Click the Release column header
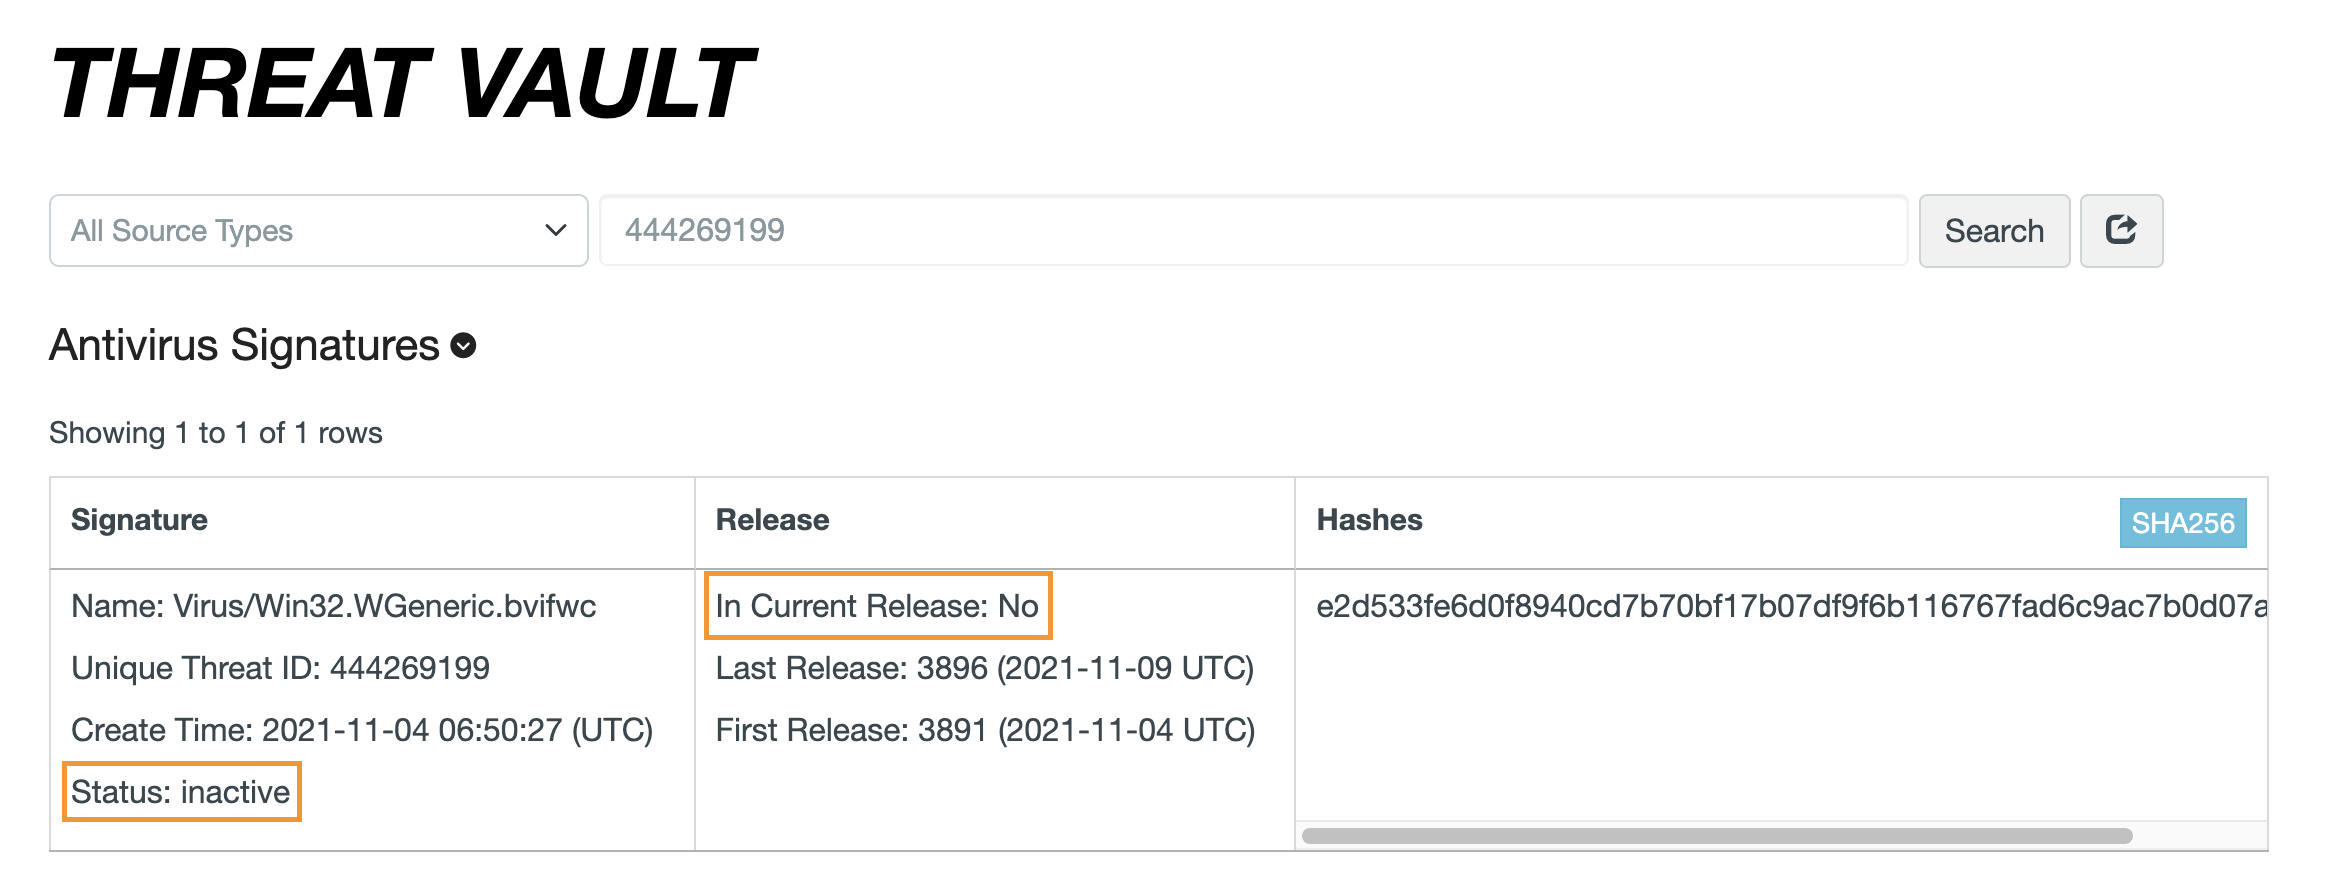This screenshot has width=2326, height=886. tap(771, 520)
